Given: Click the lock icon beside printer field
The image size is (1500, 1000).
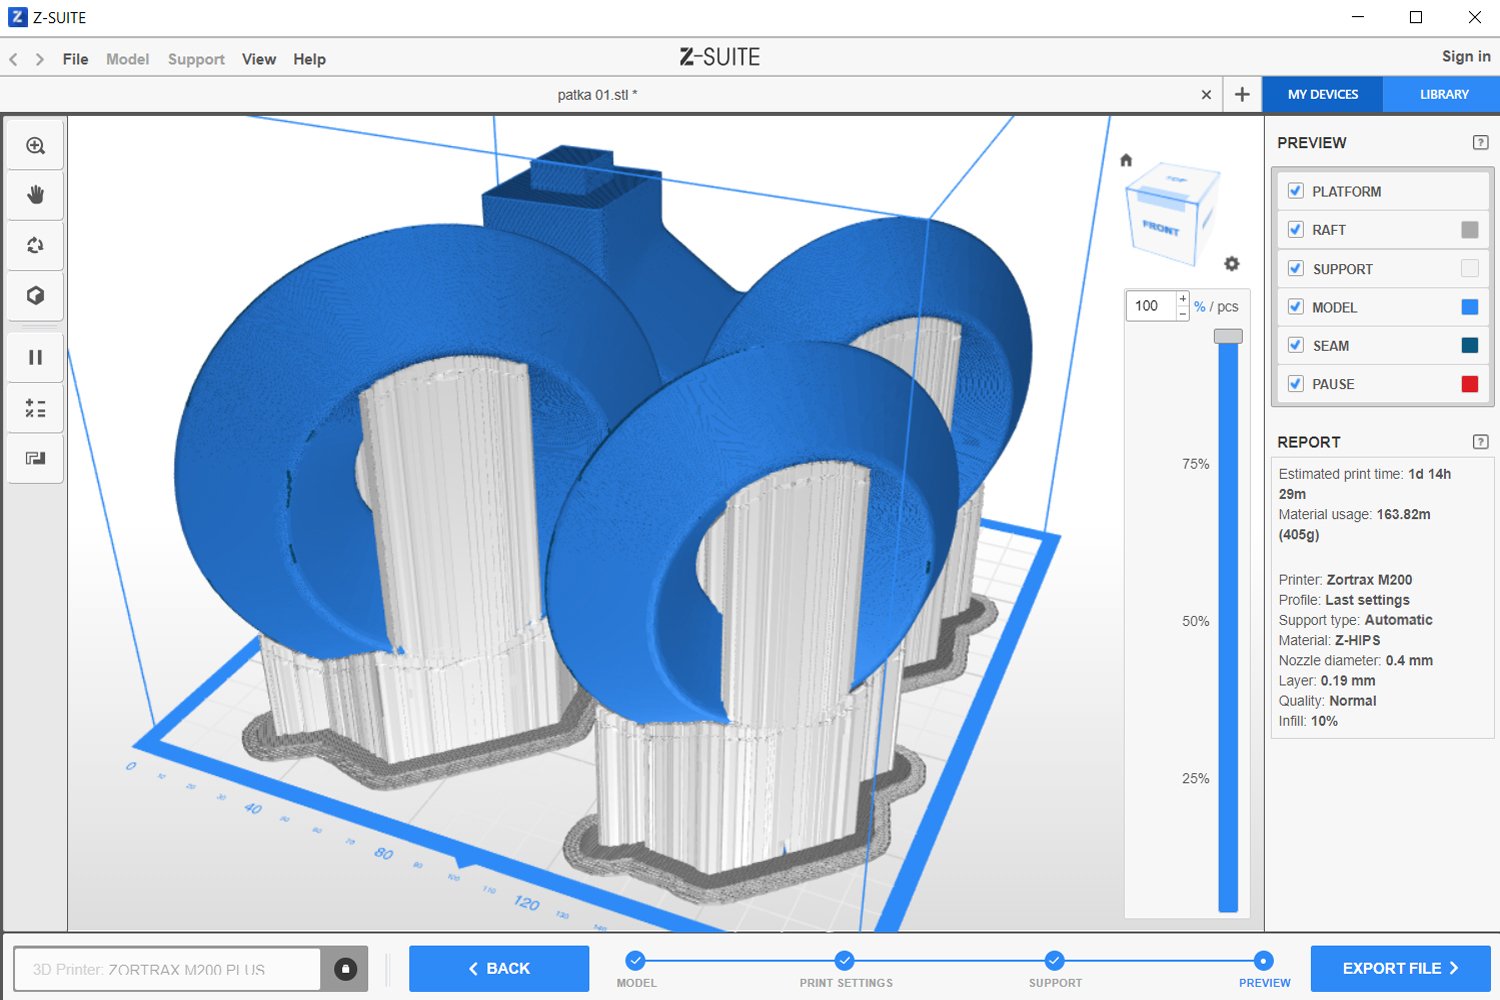Looking at the screenshot, I should (x=345, y=969).
